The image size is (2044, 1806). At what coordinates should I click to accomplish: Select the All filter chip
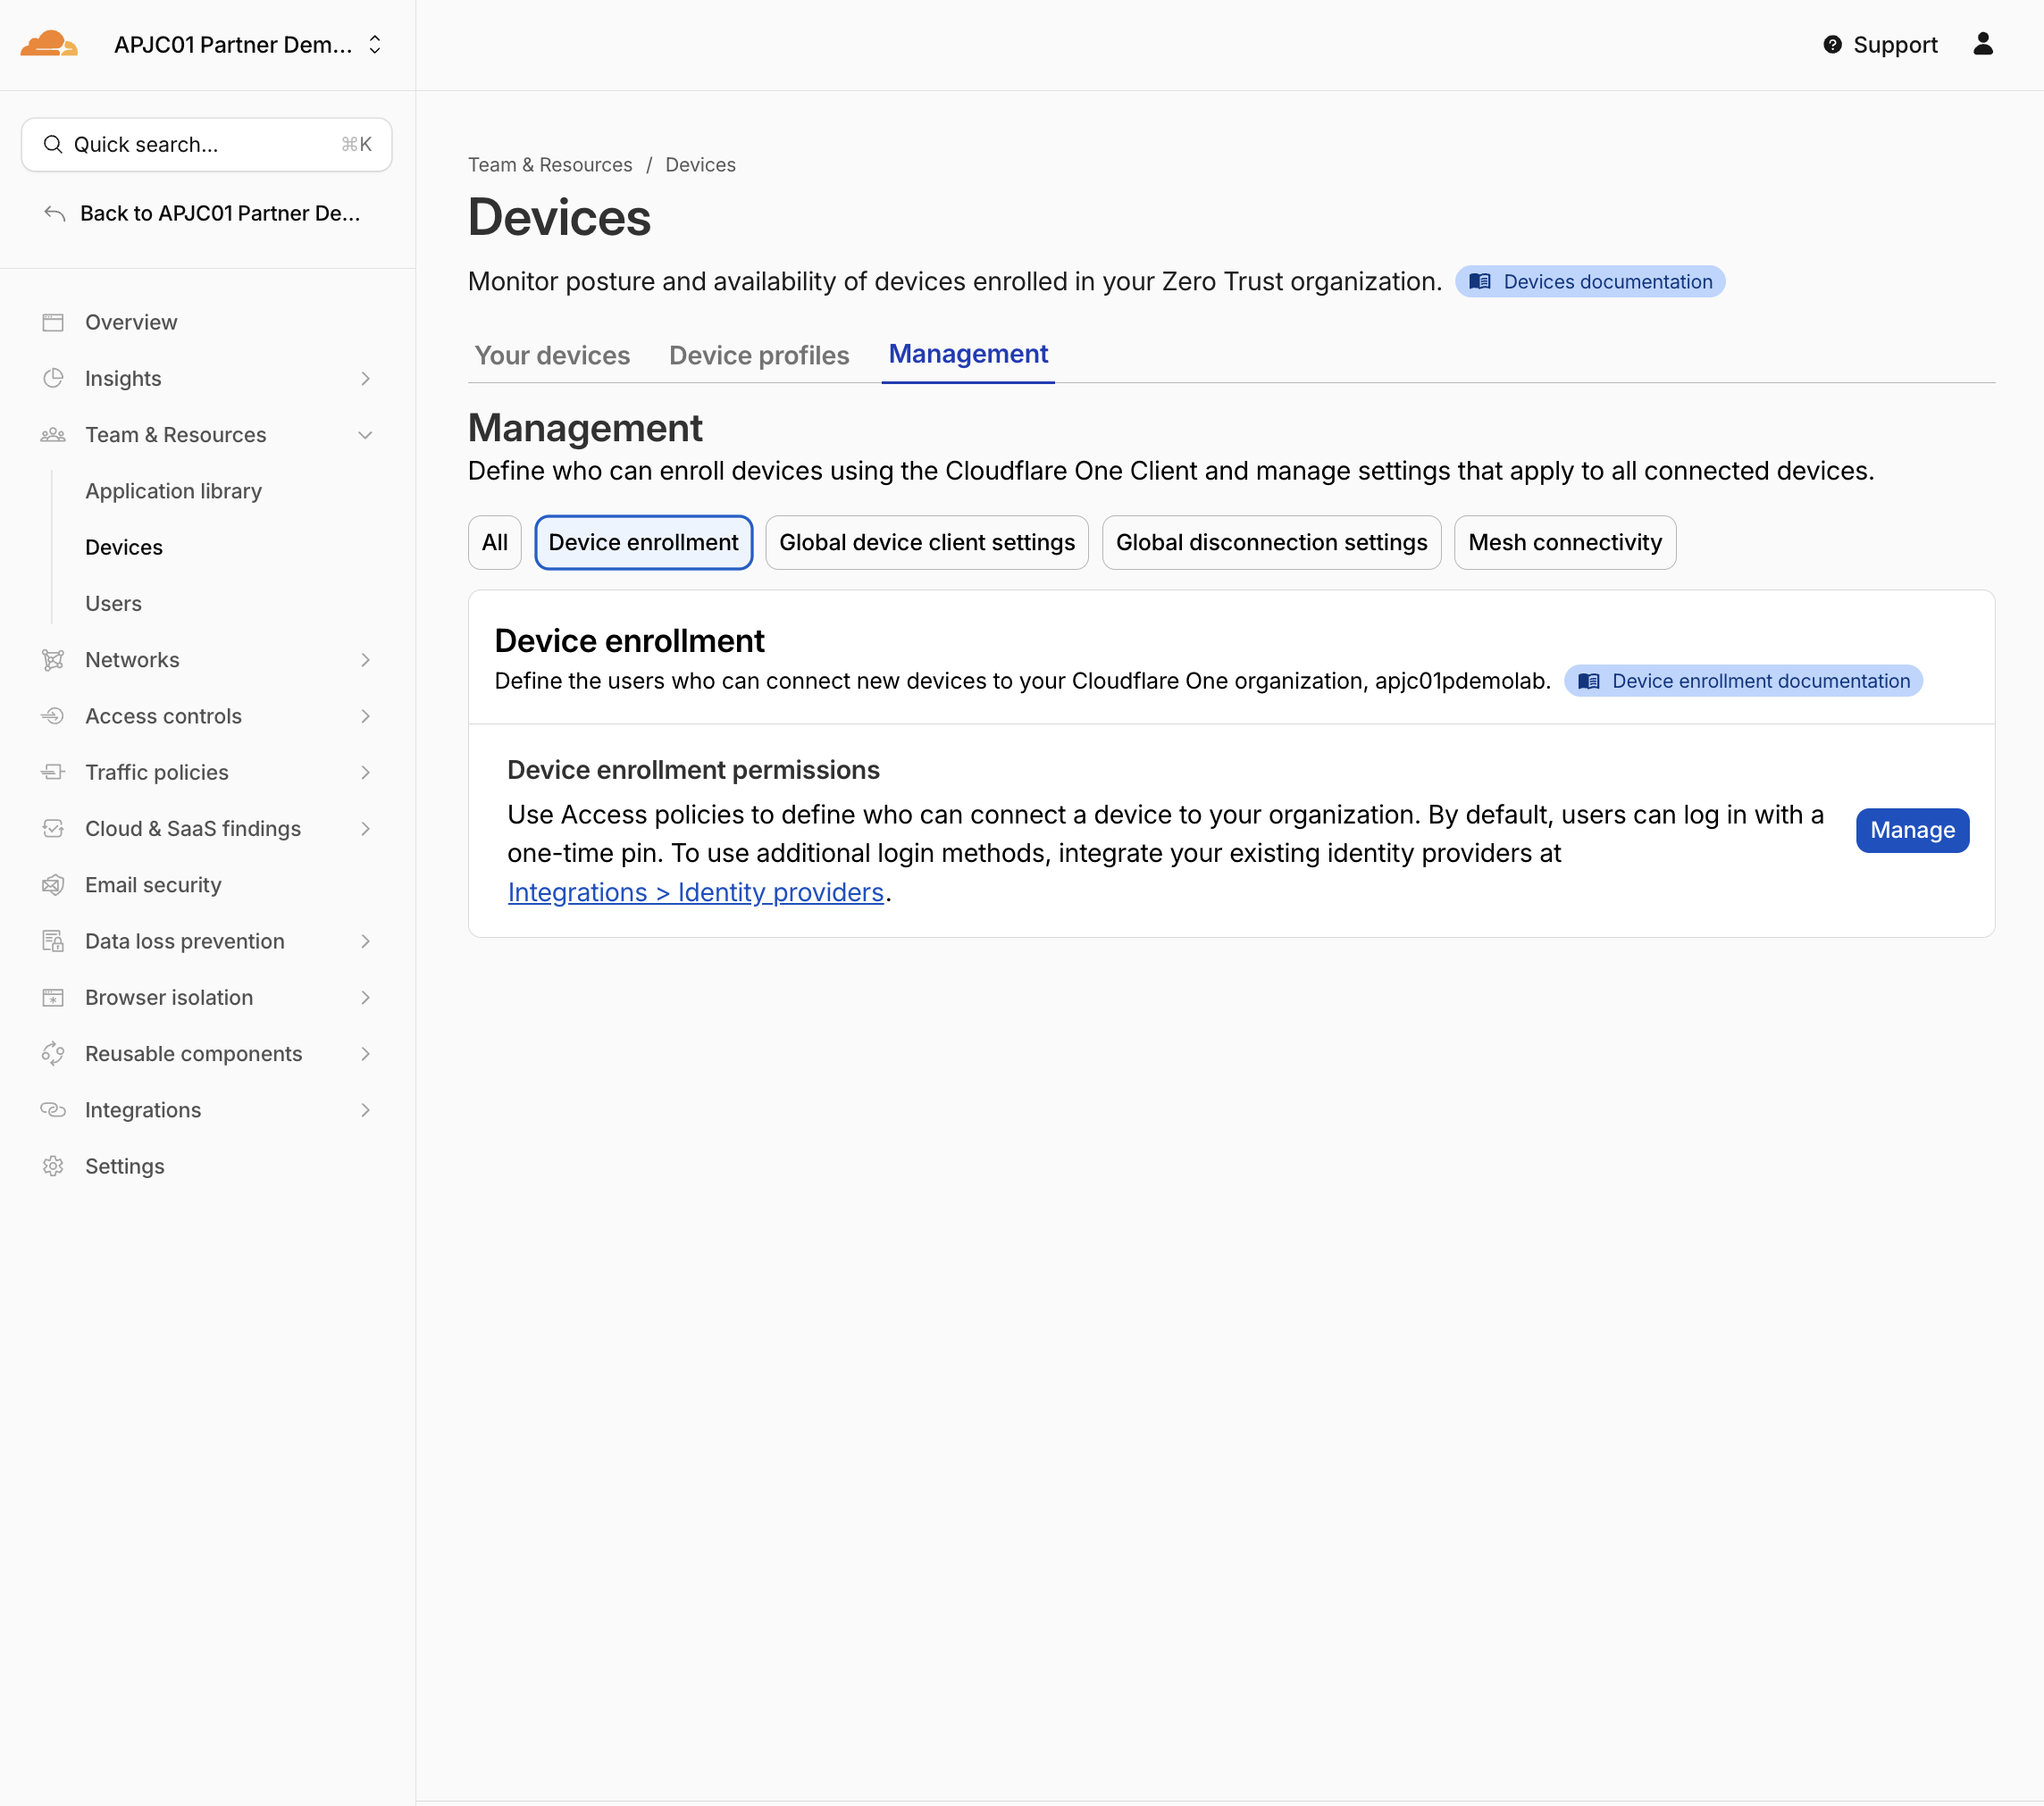click(x=495, y=543)
